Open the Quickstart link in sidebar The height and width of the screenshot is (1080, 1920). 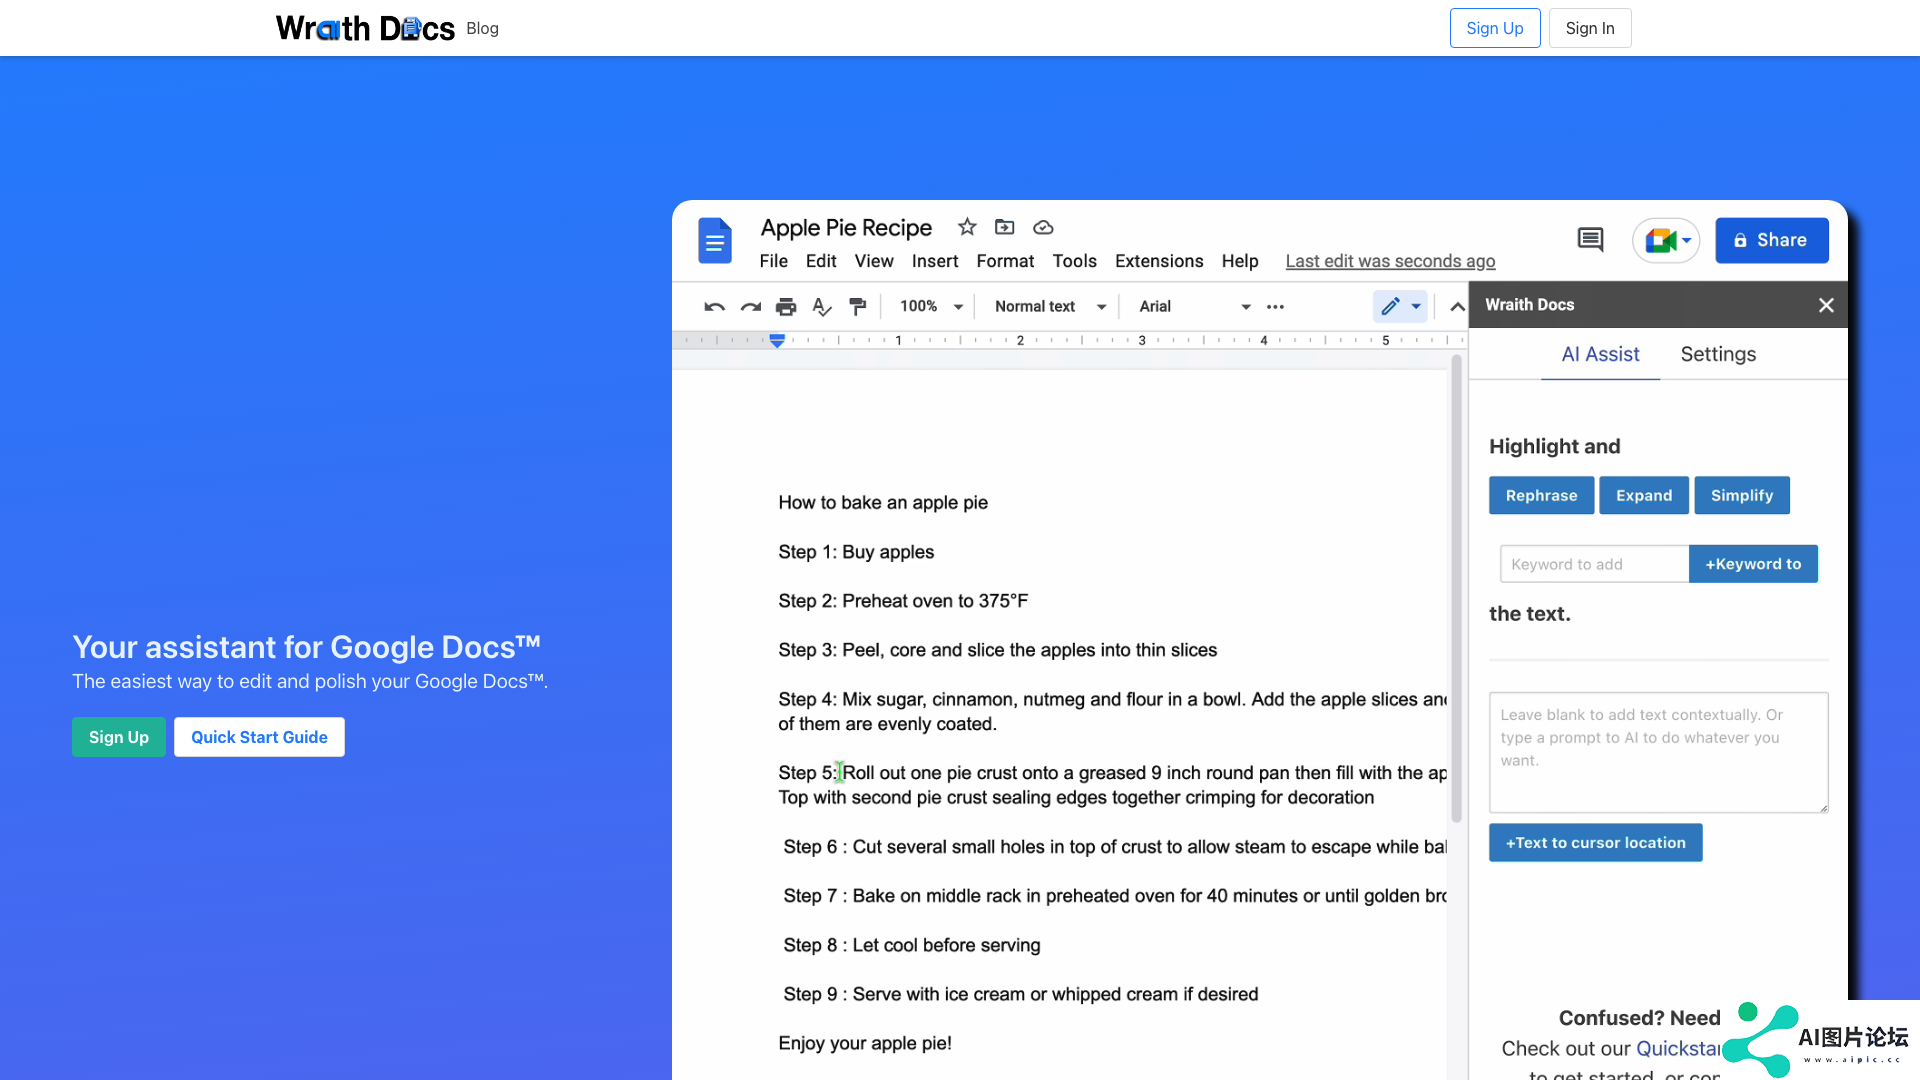pos(1678,1049)
